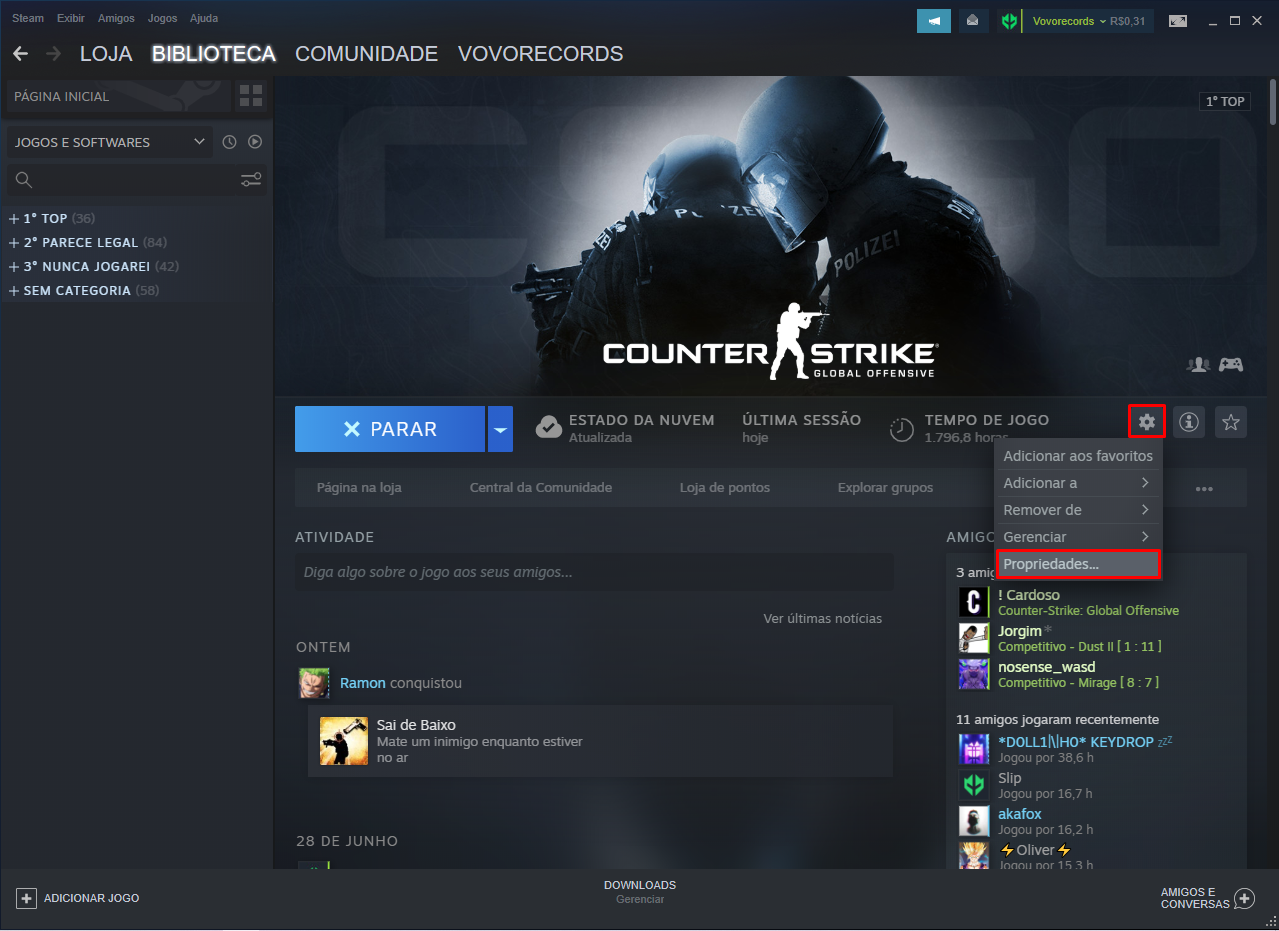Viewport: 1279px width, 931px height.
Task: Go to the BIBLIOTECA tab
Action: click(x=214, y=54)
